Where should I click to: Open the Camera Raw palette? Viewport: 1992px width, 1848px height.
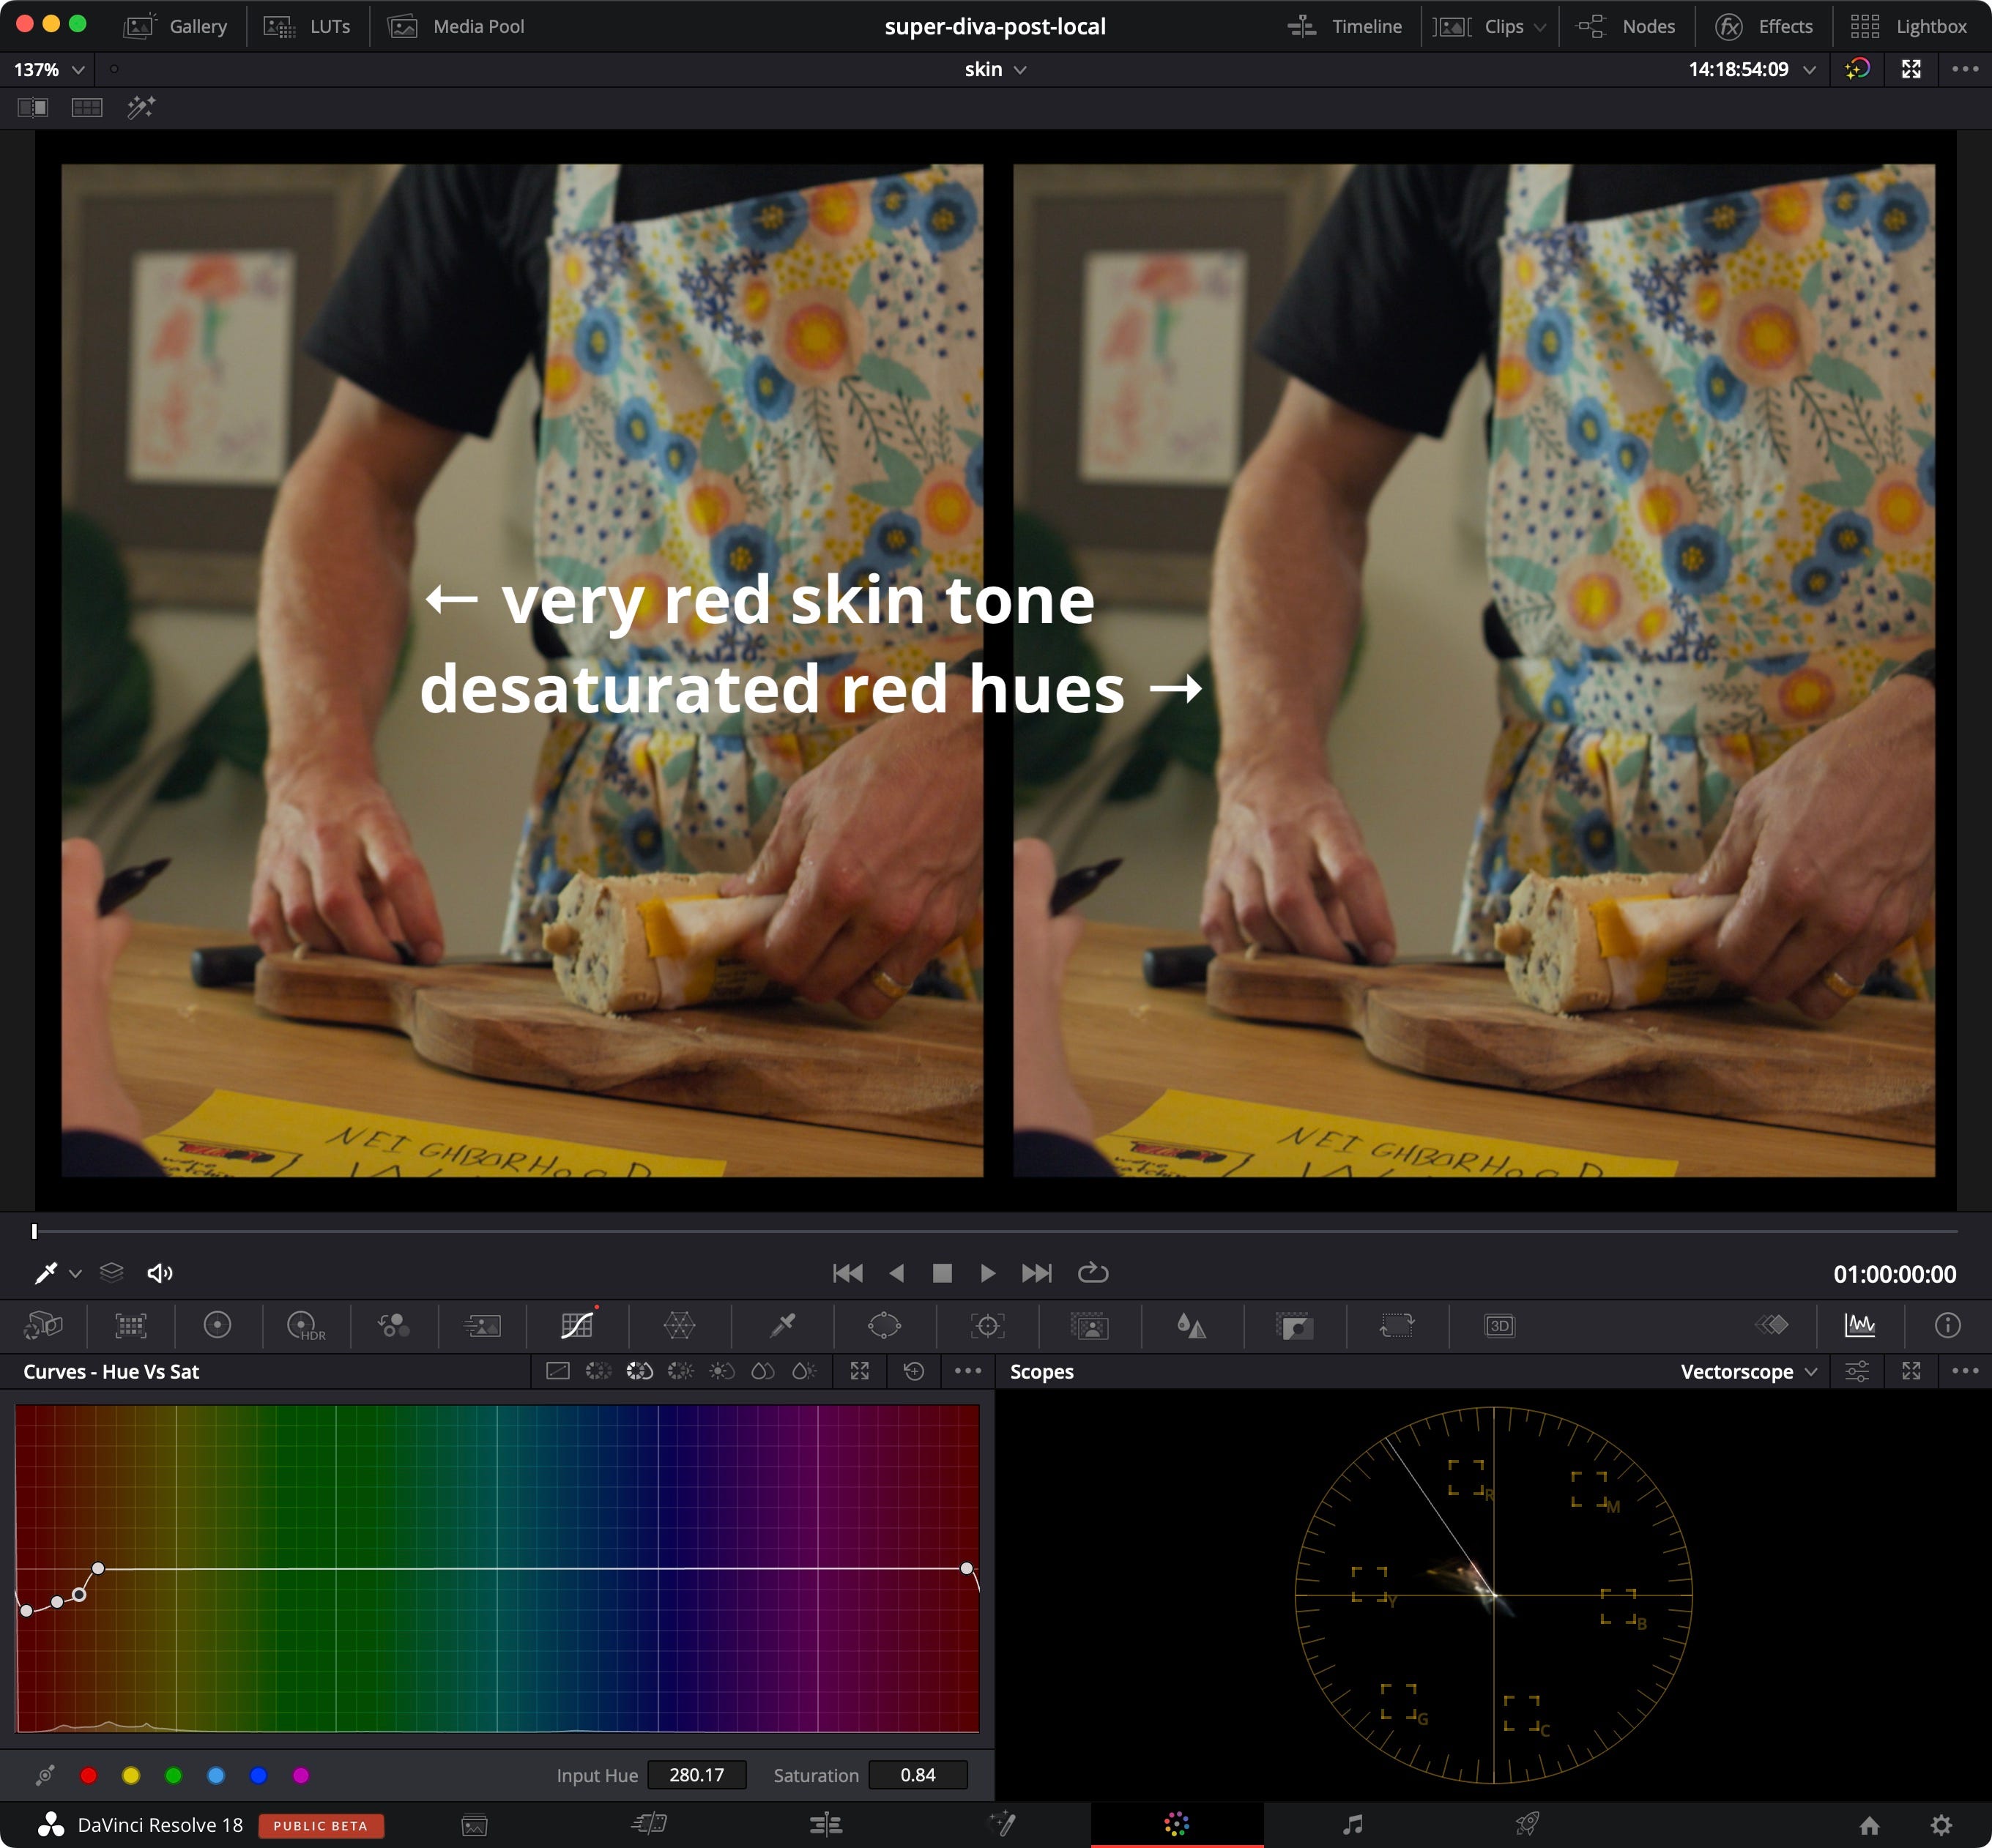[43, 1326]
